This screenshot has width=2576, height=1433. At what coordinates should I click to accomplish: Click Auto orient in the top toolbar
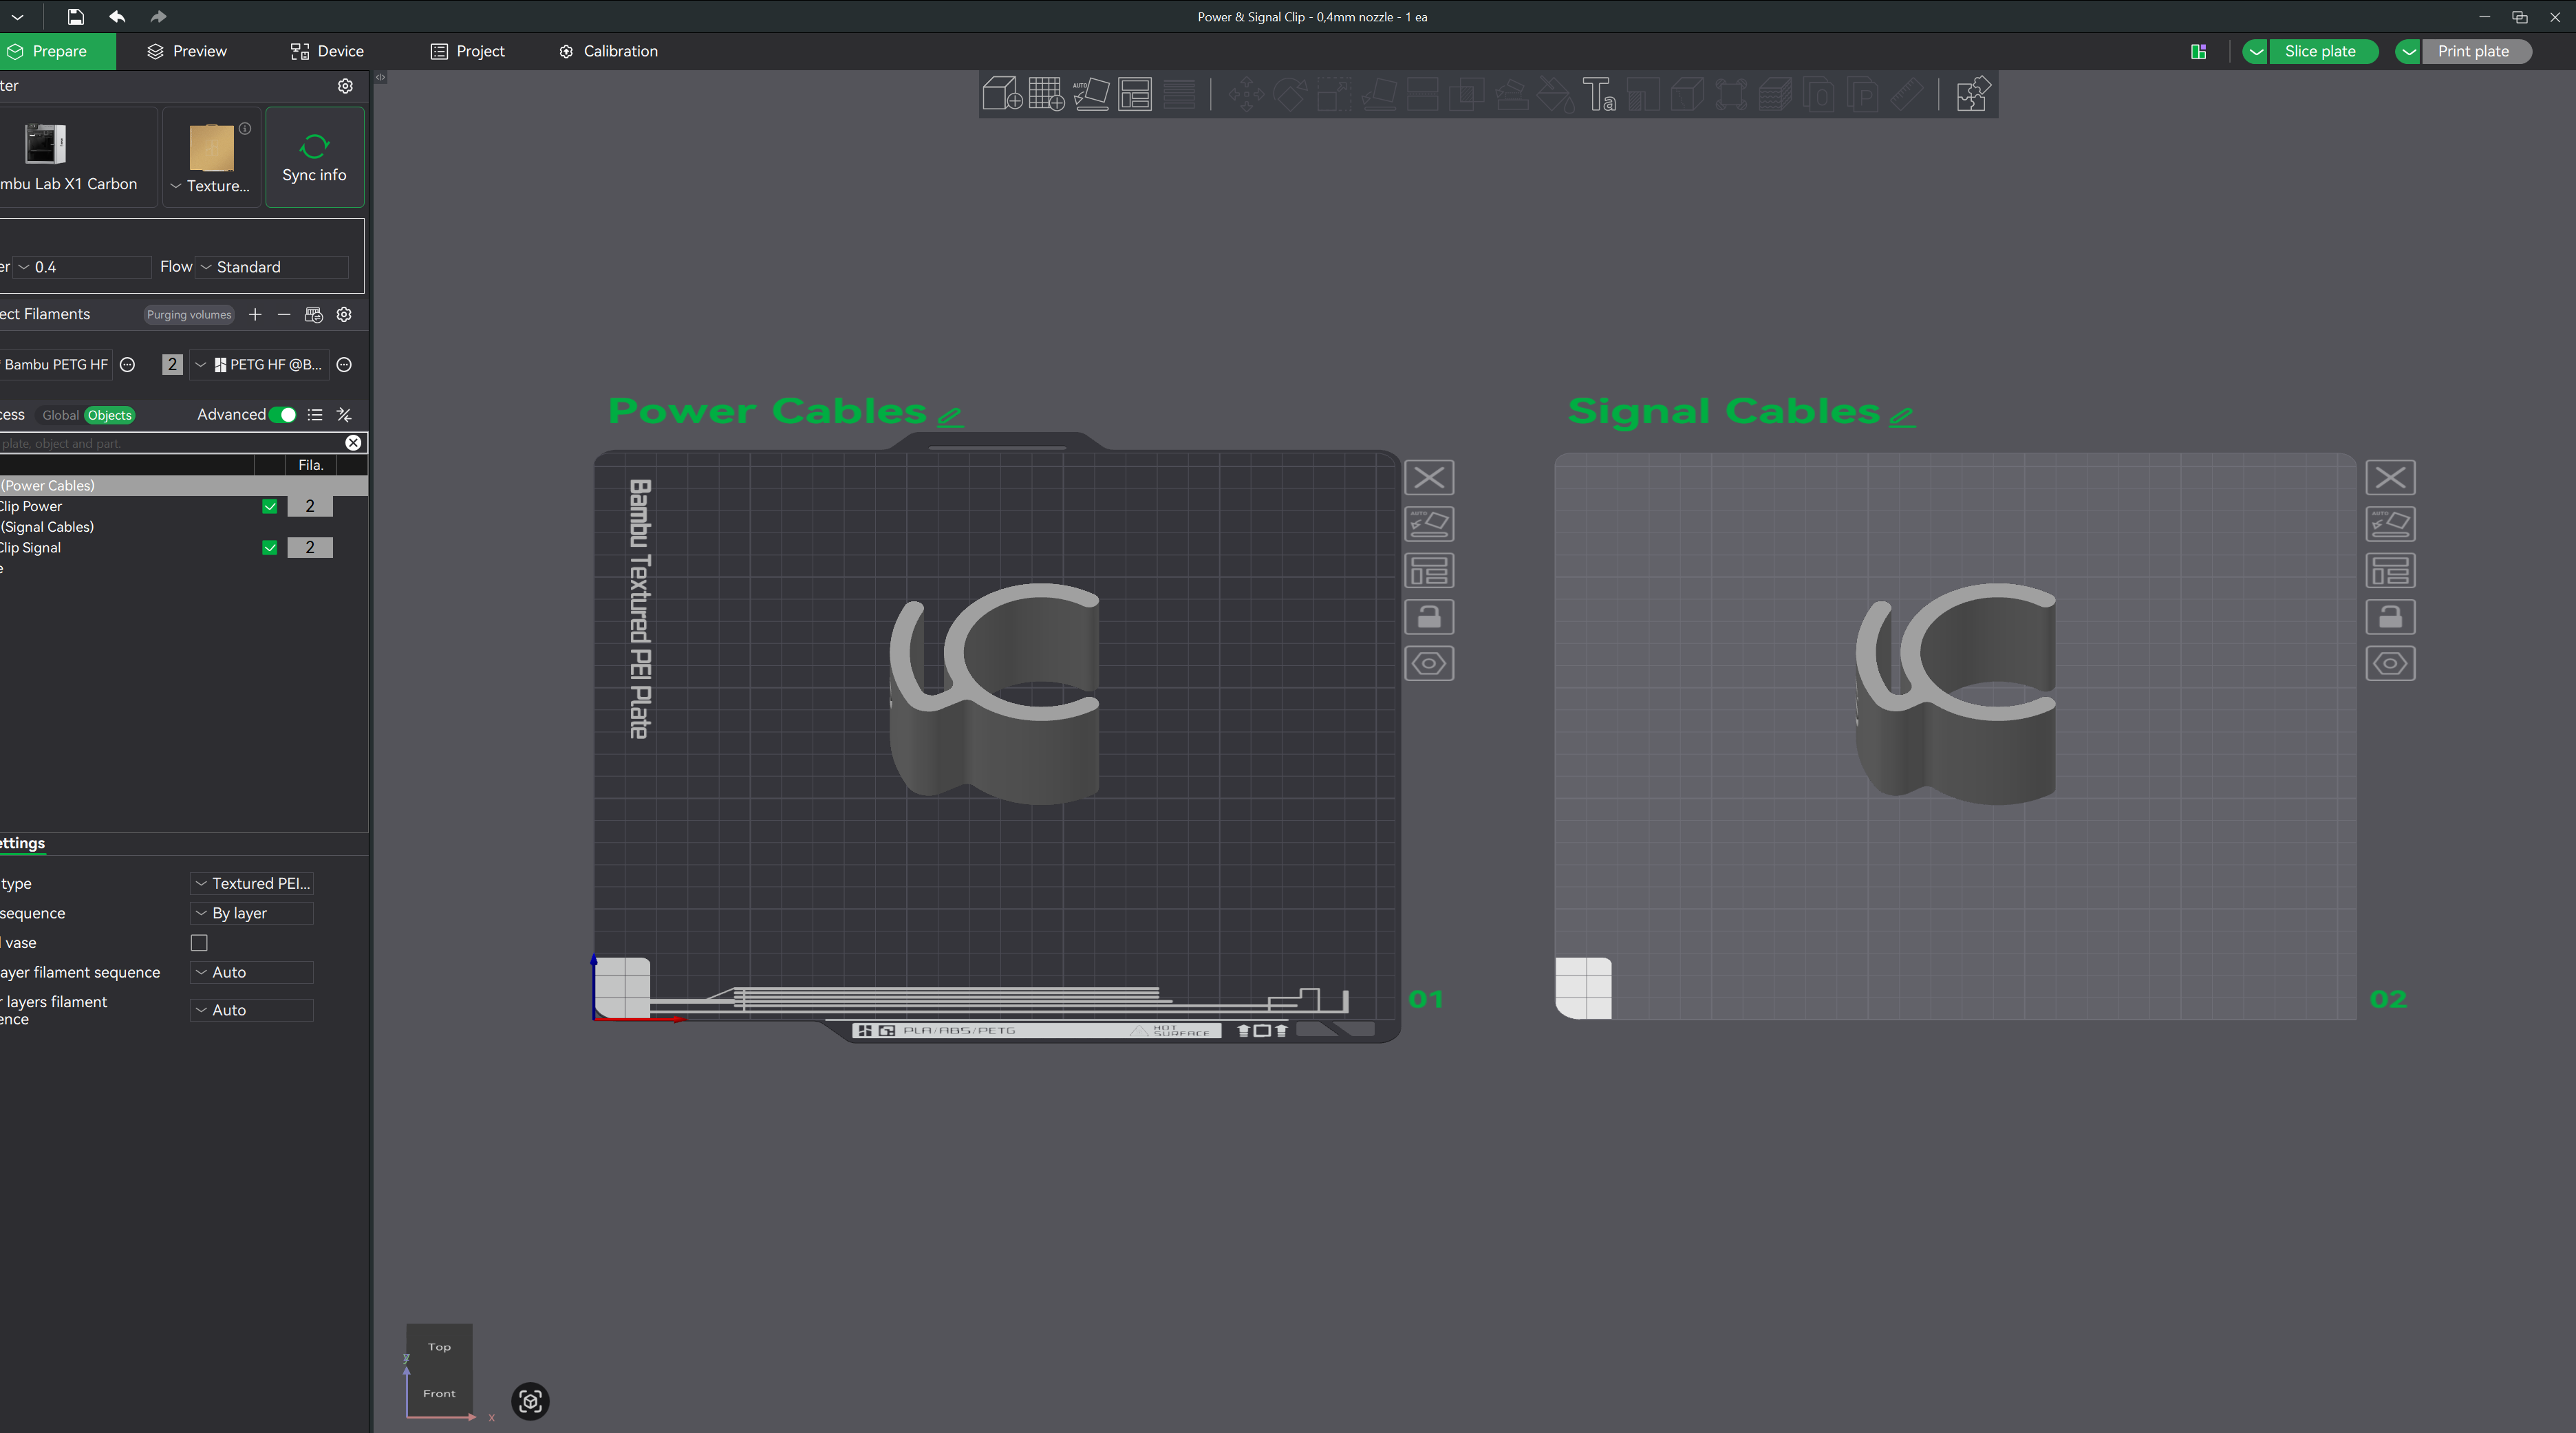(x=1091, y=94)
